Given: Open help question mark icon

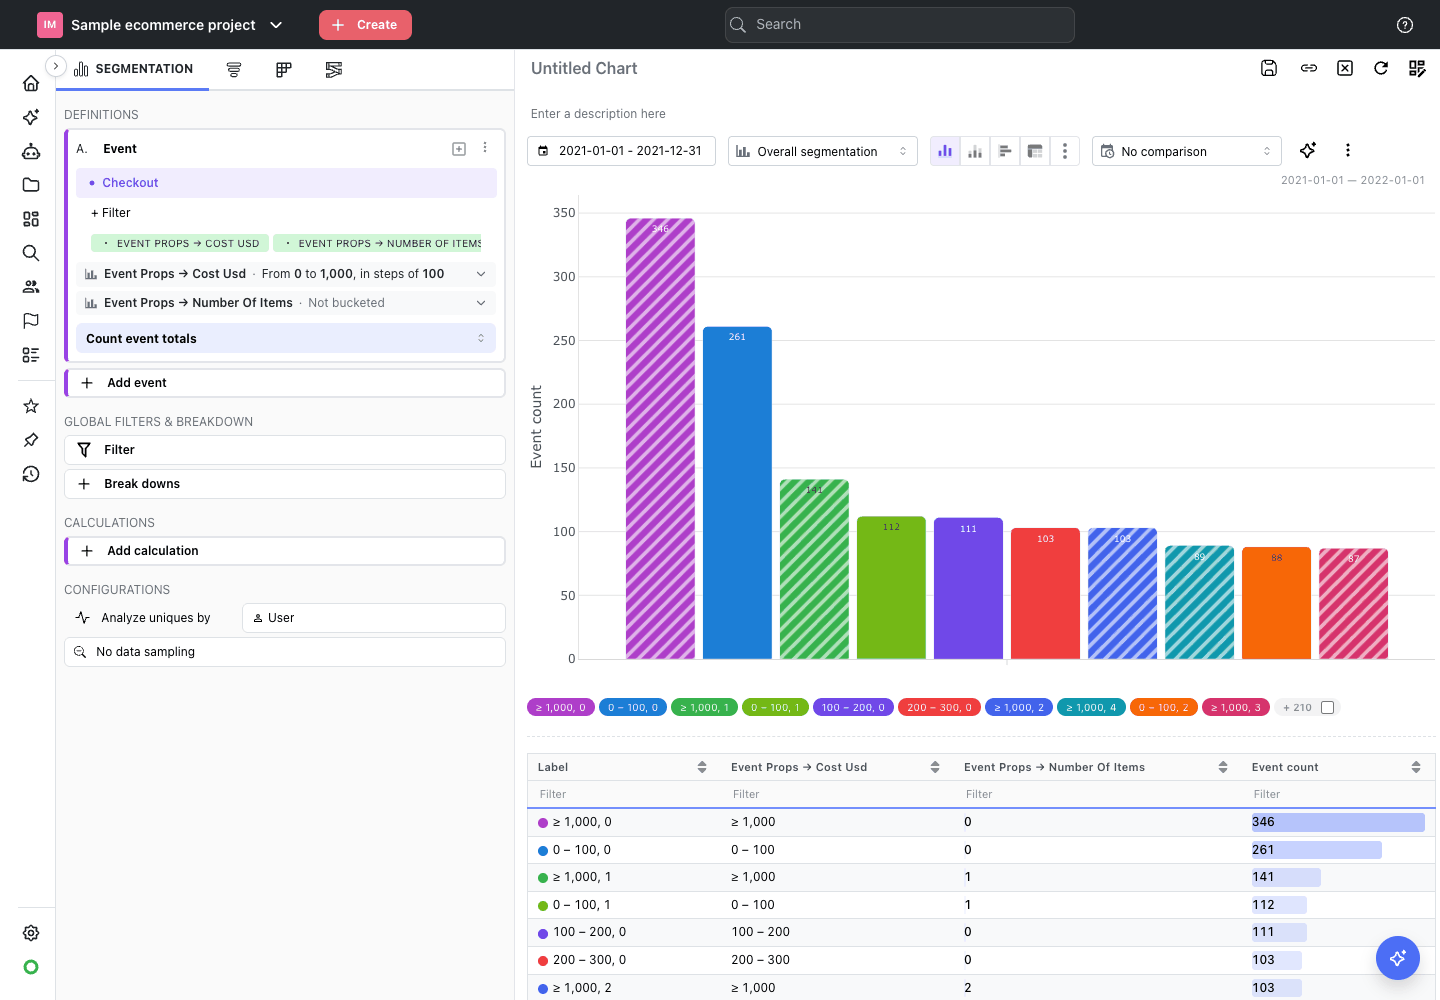Looking at the screenshot, I should [x=1405, y=25].
